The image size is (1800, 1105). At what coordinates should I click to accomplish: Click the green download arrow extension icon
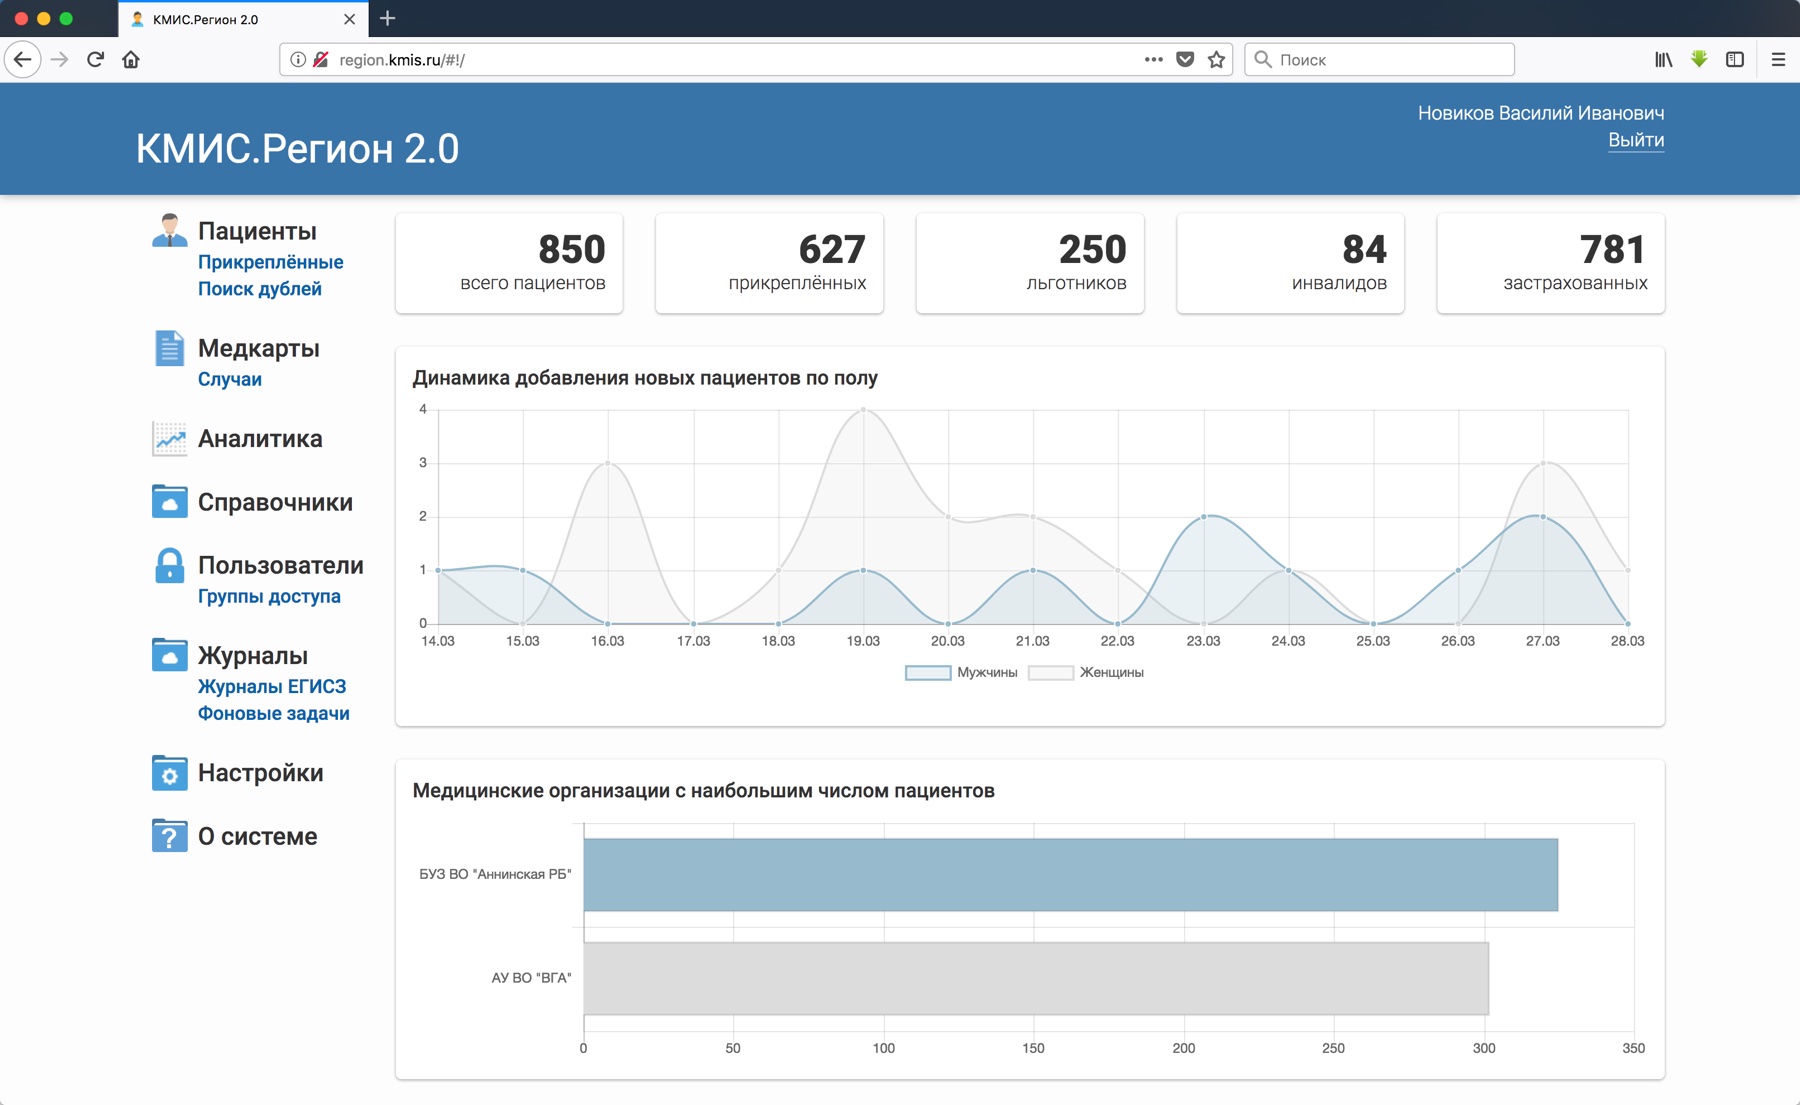[1699, 60]
